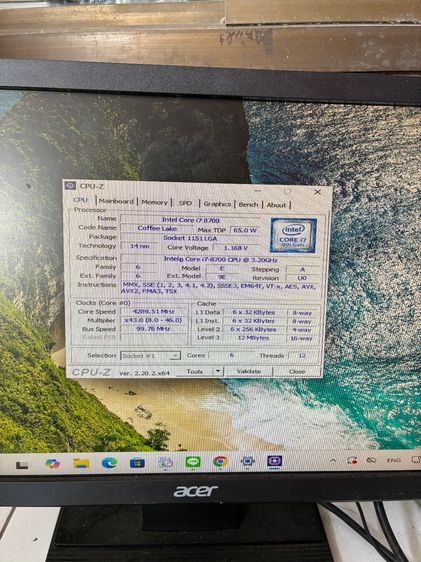This screenshot has width=421, height=562.
Task: Click the Close button in CPU-Z
Action: click(297, 372)
